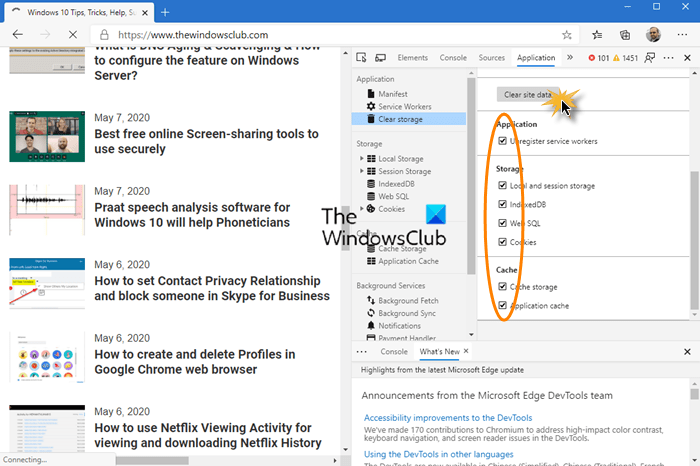
Task: Close the Windows 10 Tips browser tab
Action: 145,13
